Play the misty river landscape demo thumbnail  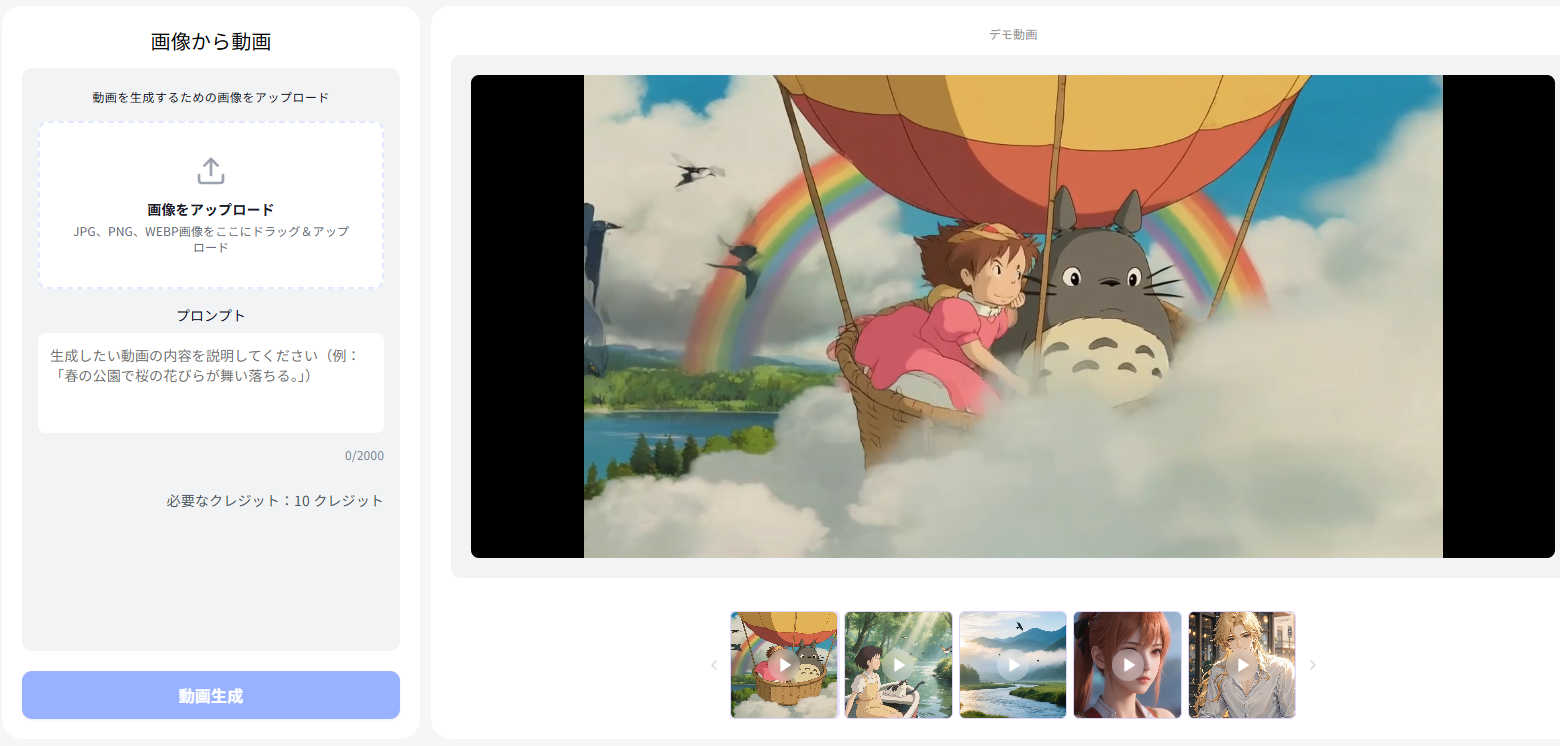pyautogui.click(x=1013, y=665)
